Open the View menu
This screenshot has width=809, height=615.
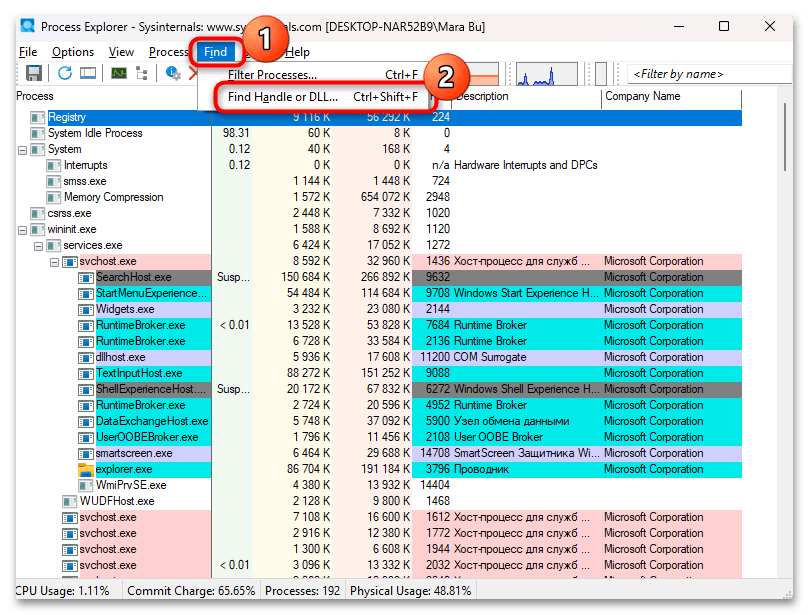click(x=121, y=52)
